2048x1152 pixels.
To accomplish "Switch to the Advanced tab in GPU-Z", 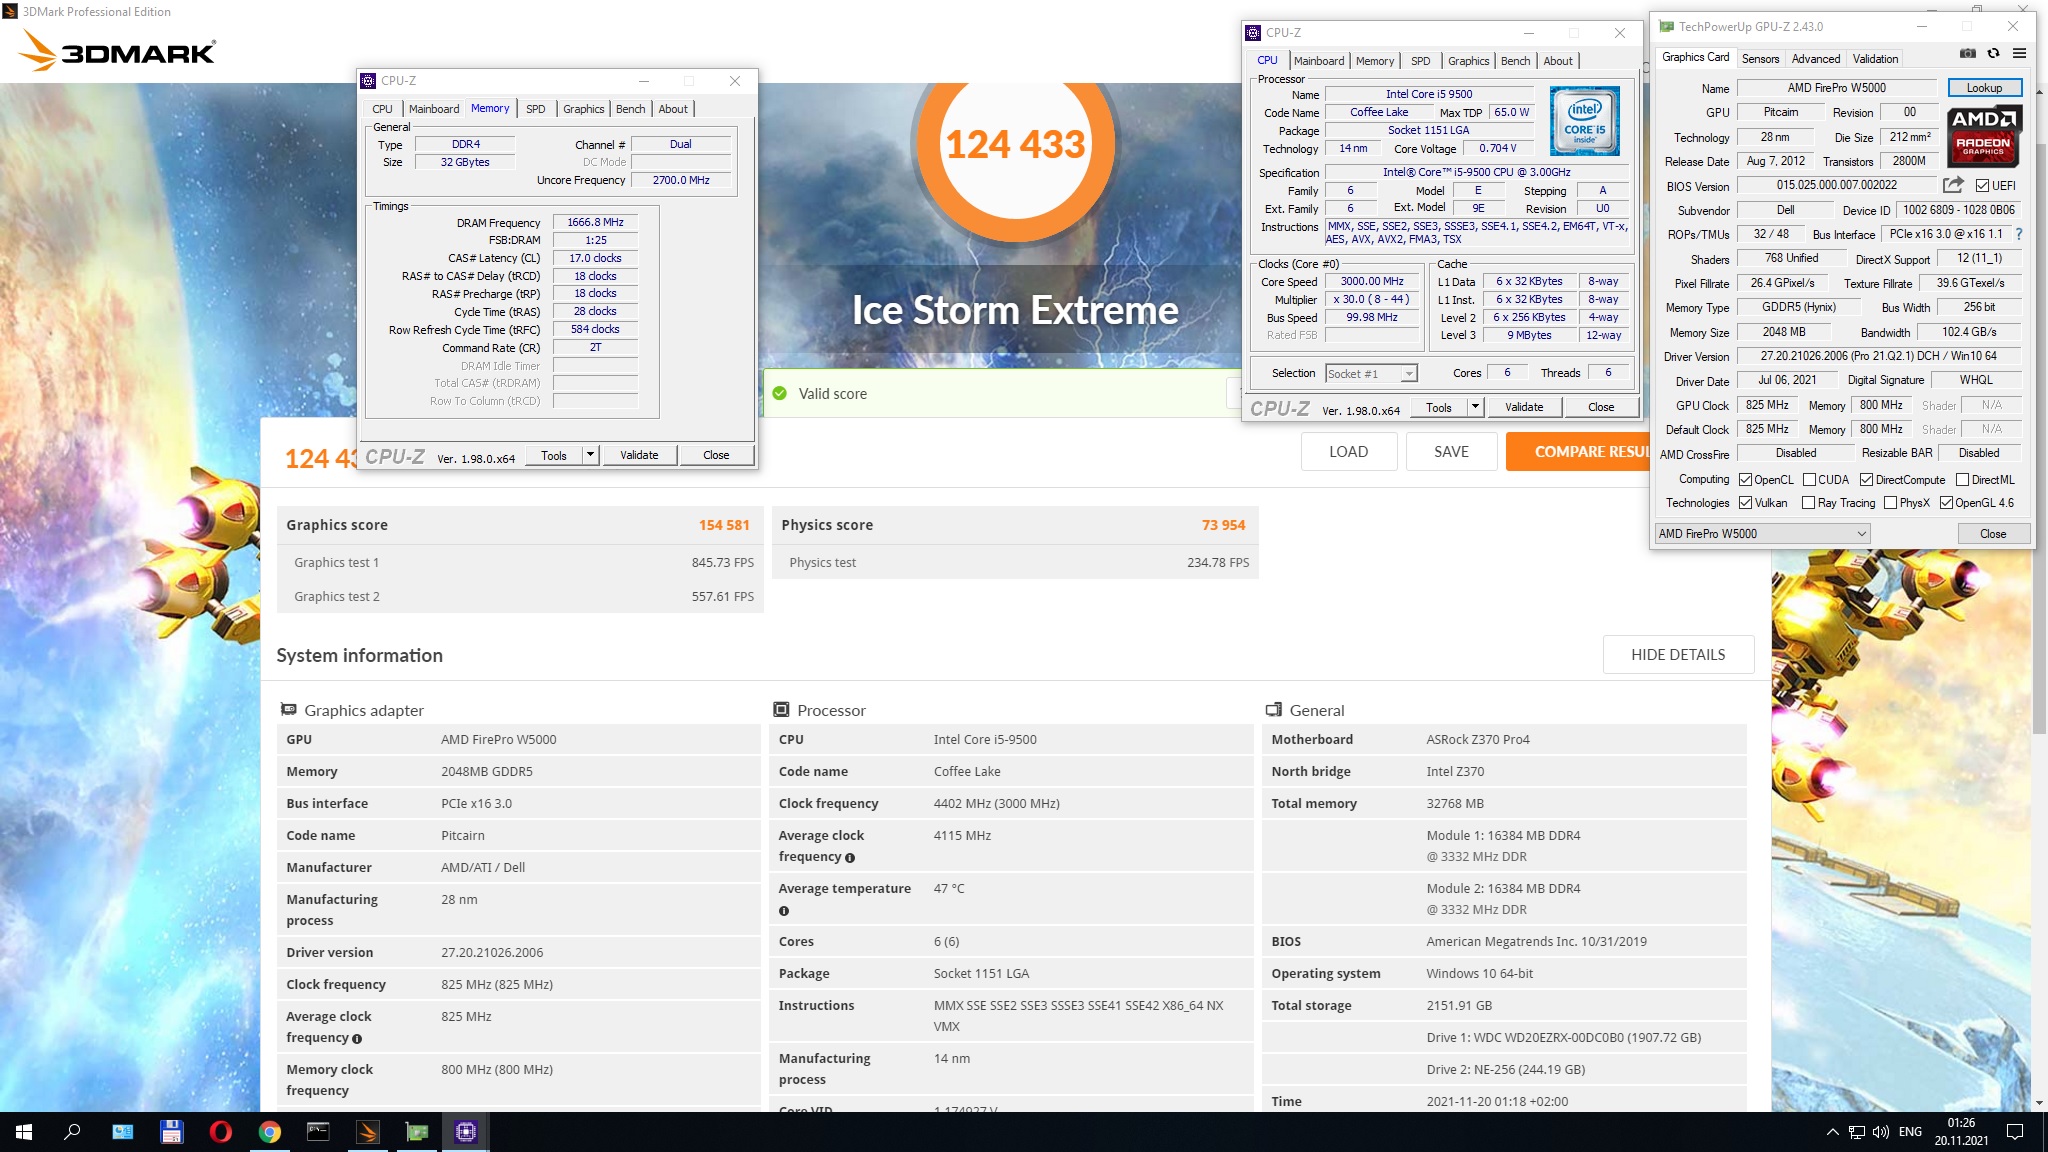I will [x=1815, y=59].
